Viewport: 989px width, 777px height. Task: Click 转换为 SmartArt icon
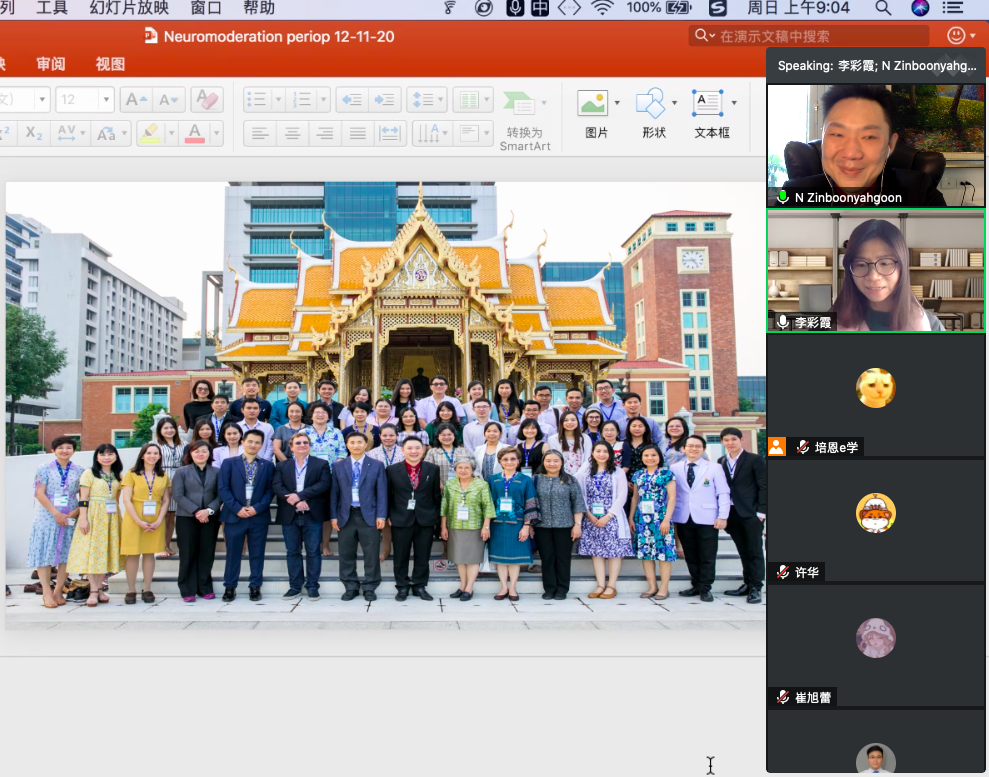520,103
